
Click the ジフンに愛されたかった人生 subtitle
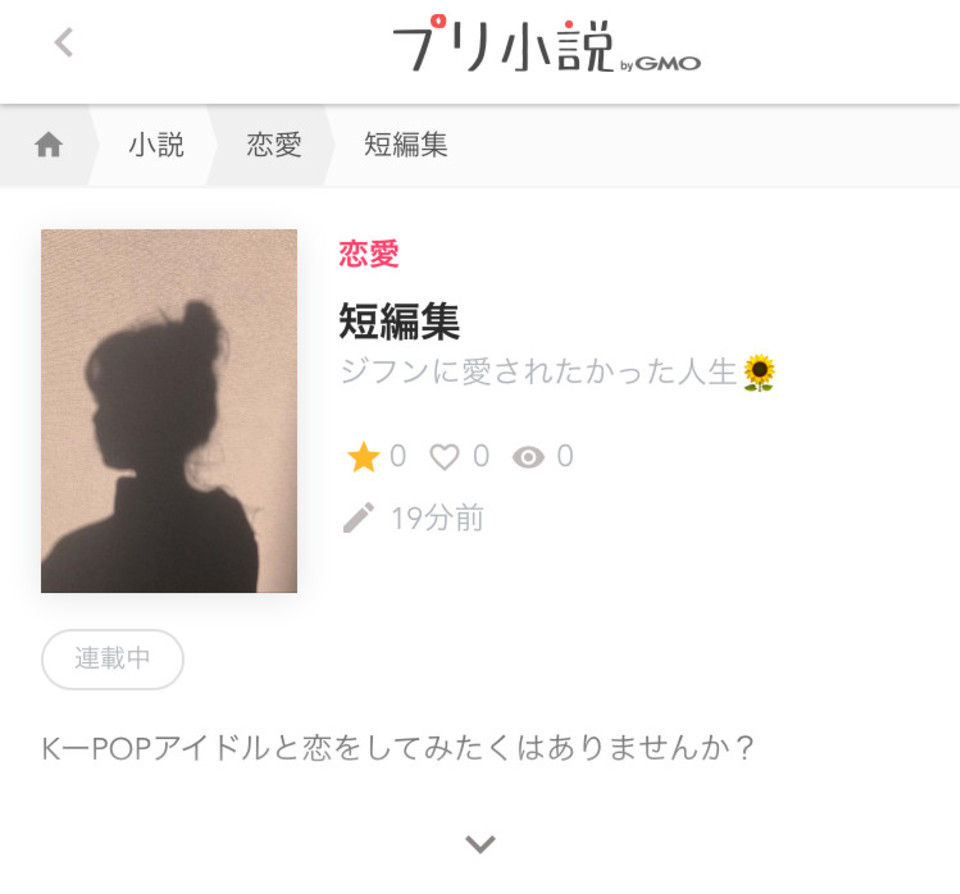tap(539, 372)
